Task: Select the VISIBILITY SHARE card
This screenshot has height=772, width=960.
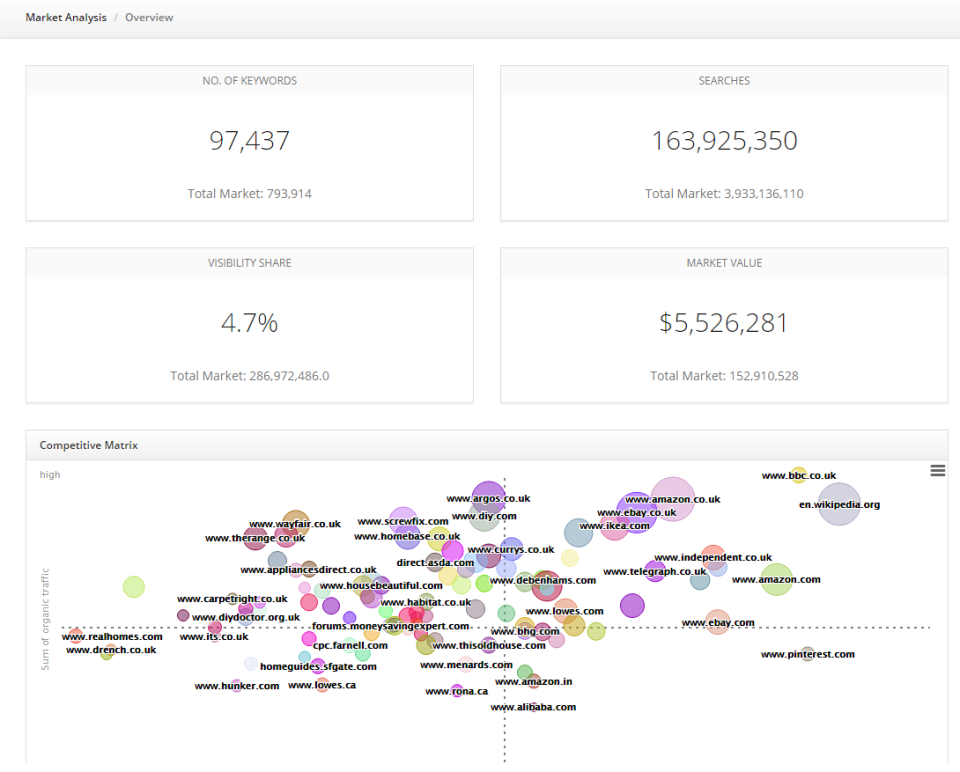Action: click(250, 324)
